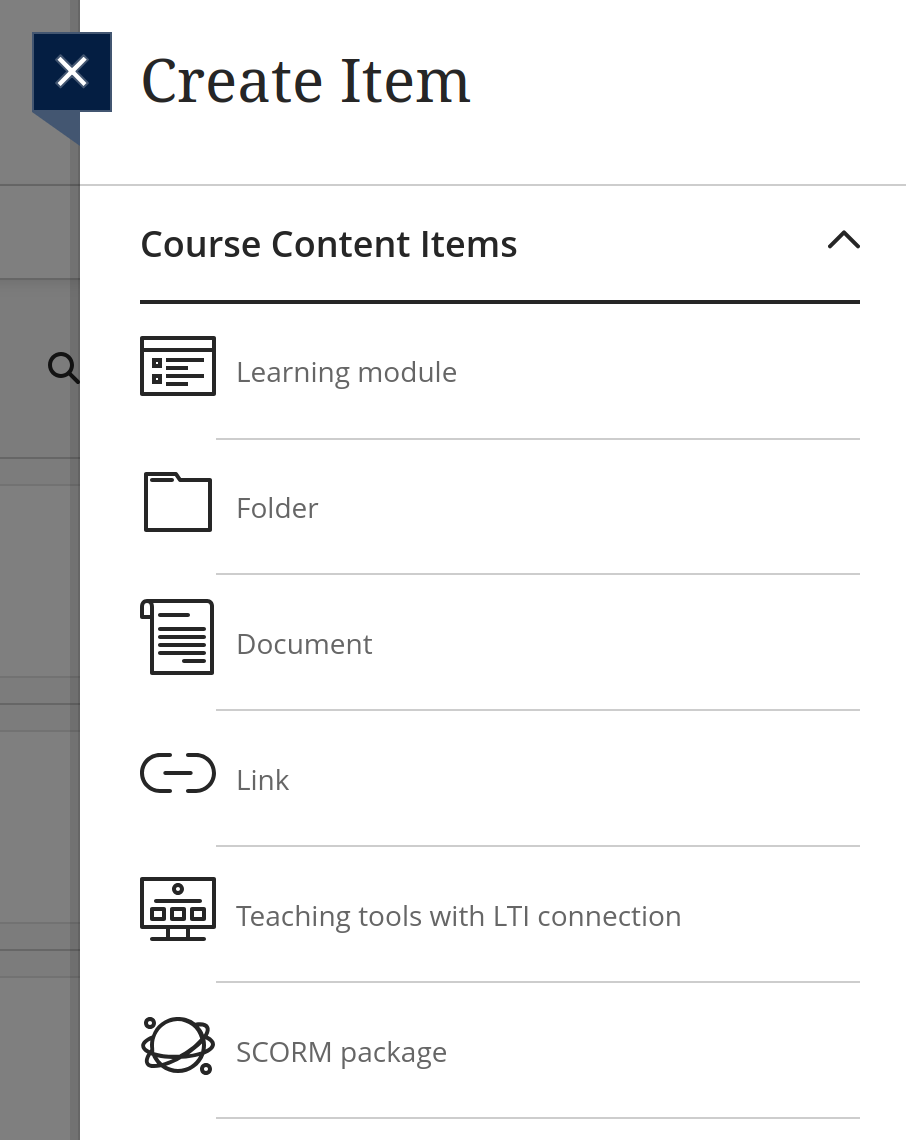
Task: Select the Document icon
Action: (177, 637)
